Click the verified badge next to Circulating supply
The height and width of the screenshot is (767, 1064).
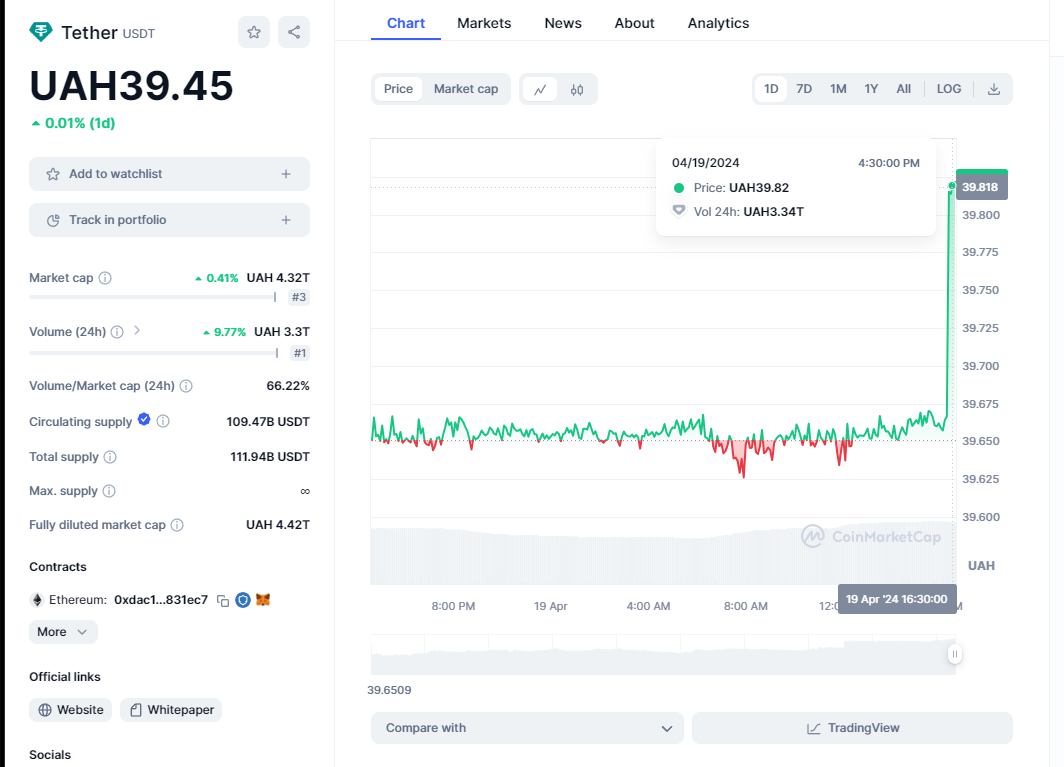pyautogui.click(x=144, y=419)
